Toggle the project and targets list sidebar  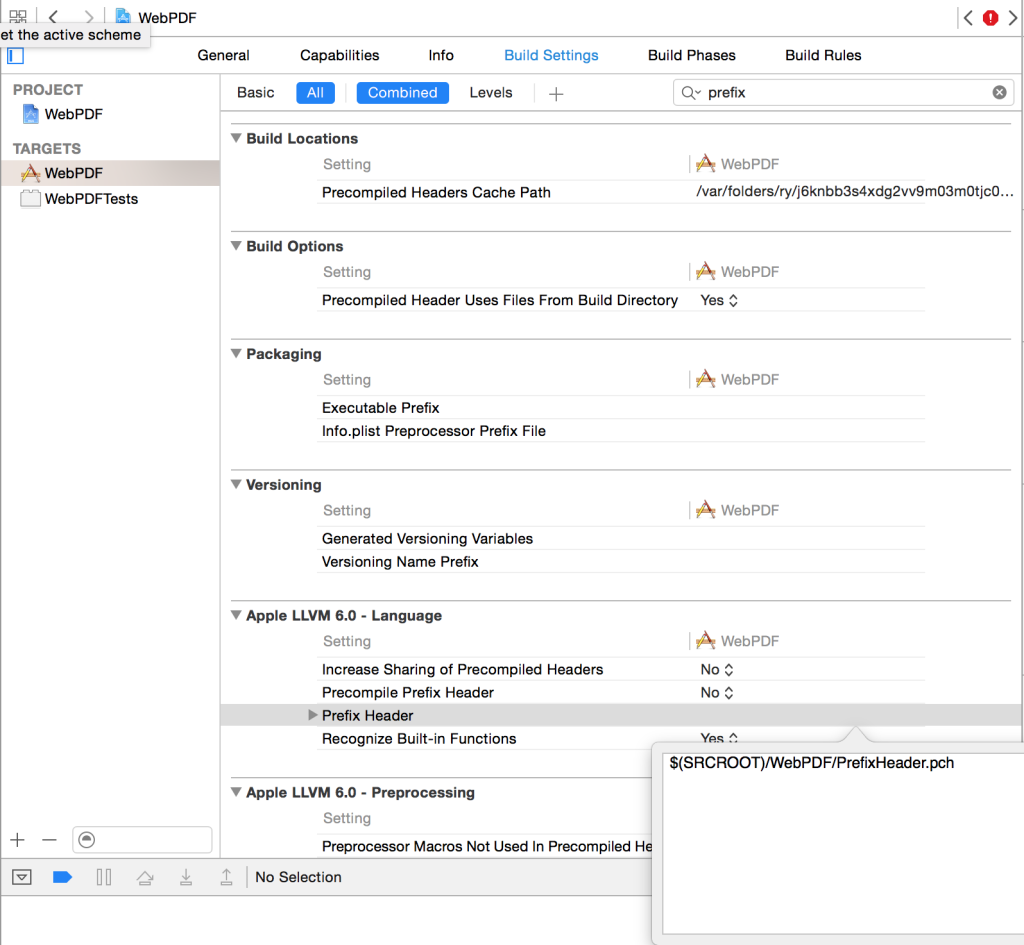click(x=16, y=56)
